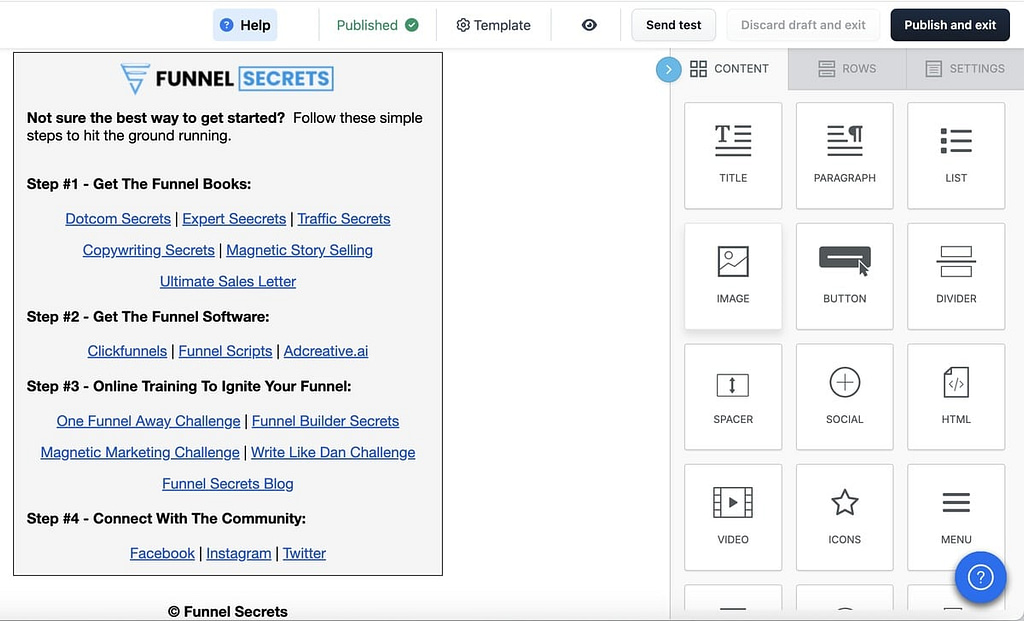1024x621 pixels.
Task: Open the Magnetic Marketing Challenge link
Action: (140, 453)
